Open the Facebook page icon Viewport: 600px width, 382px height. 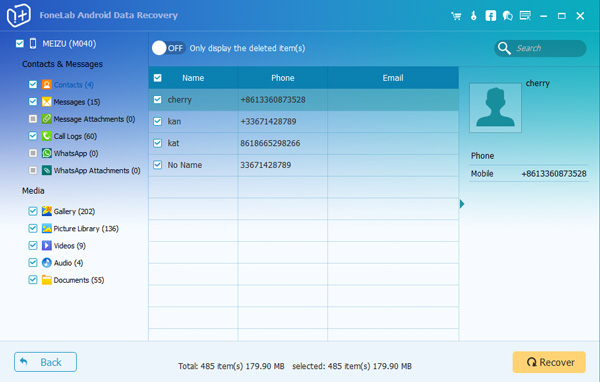(x=491, y=16)
